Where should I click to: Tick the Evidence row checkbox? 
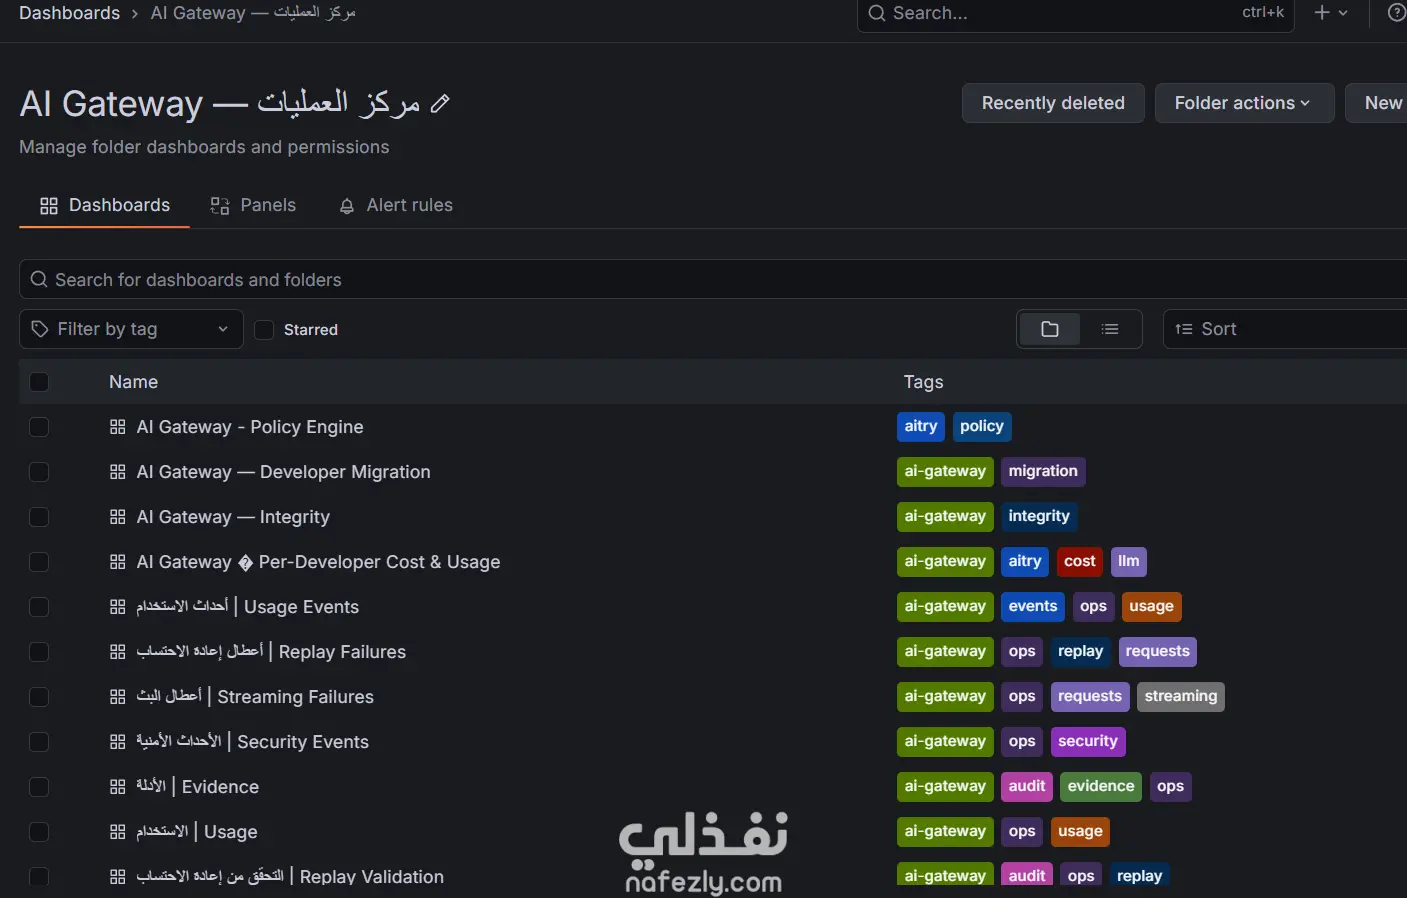pos(39,787)
